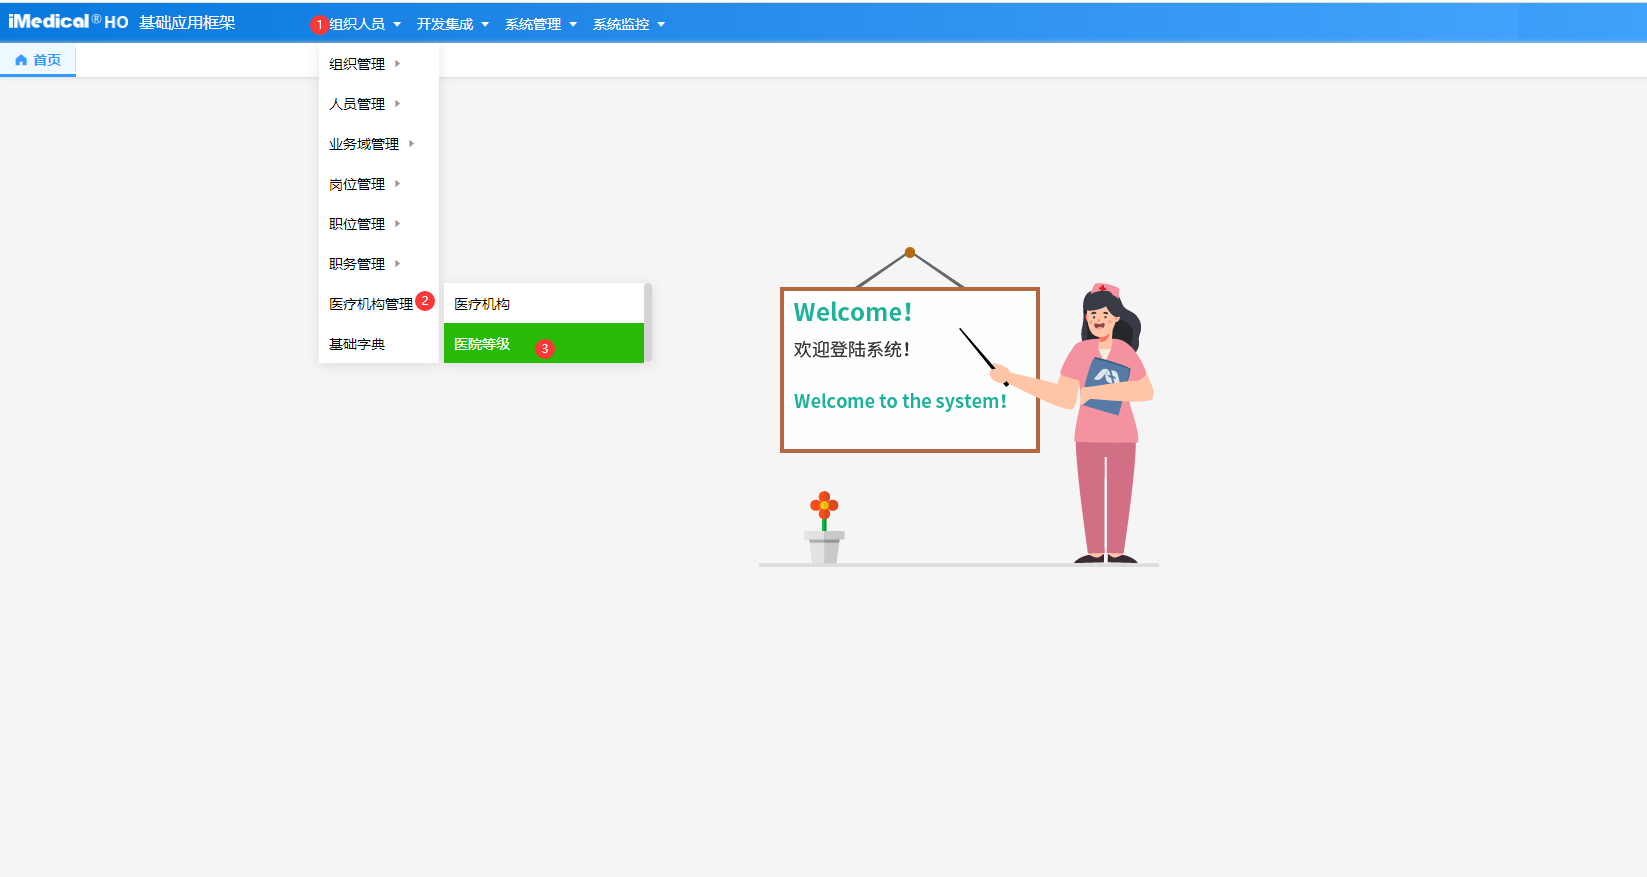Expand the 岗位管理 submenu

pos(358,184)
